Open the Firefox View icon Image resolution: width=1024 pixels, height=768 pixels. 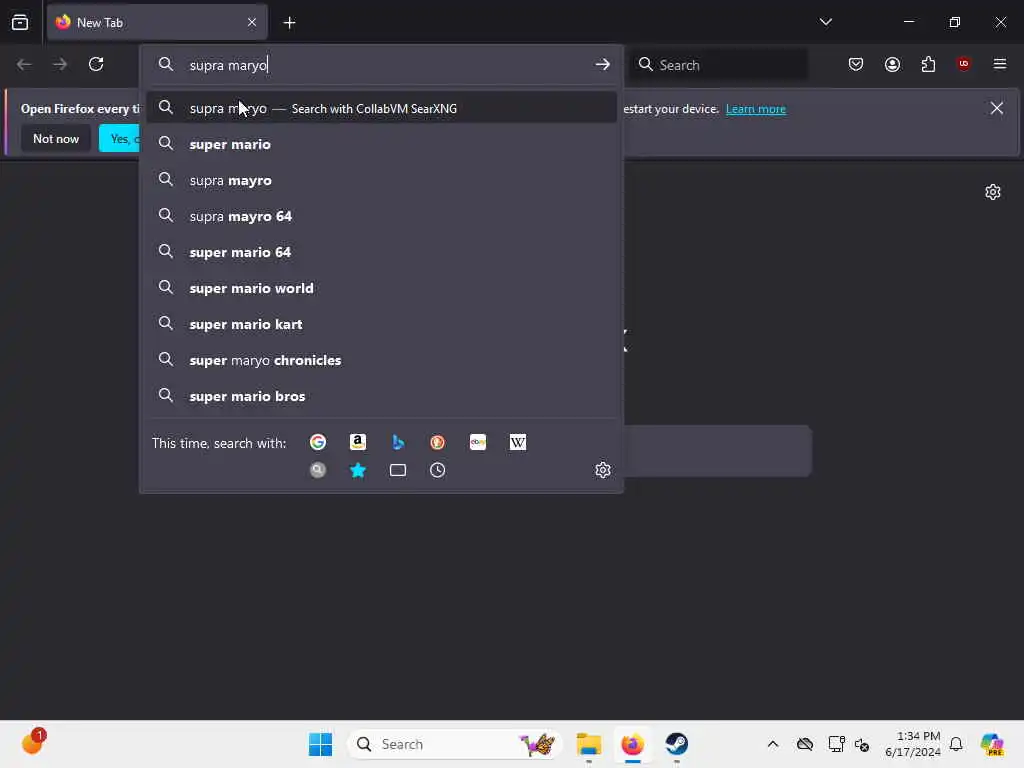coord(20,22)
